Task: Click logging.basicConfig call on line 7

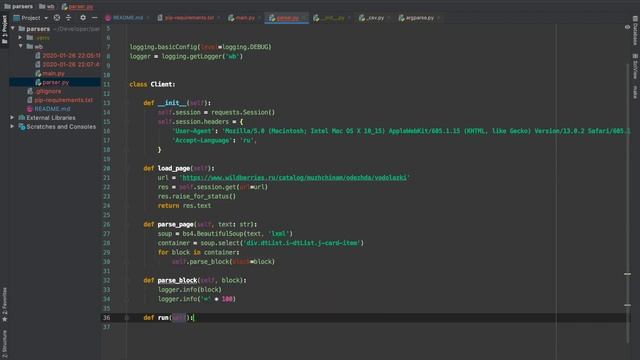Action: [x=200, y=47]
